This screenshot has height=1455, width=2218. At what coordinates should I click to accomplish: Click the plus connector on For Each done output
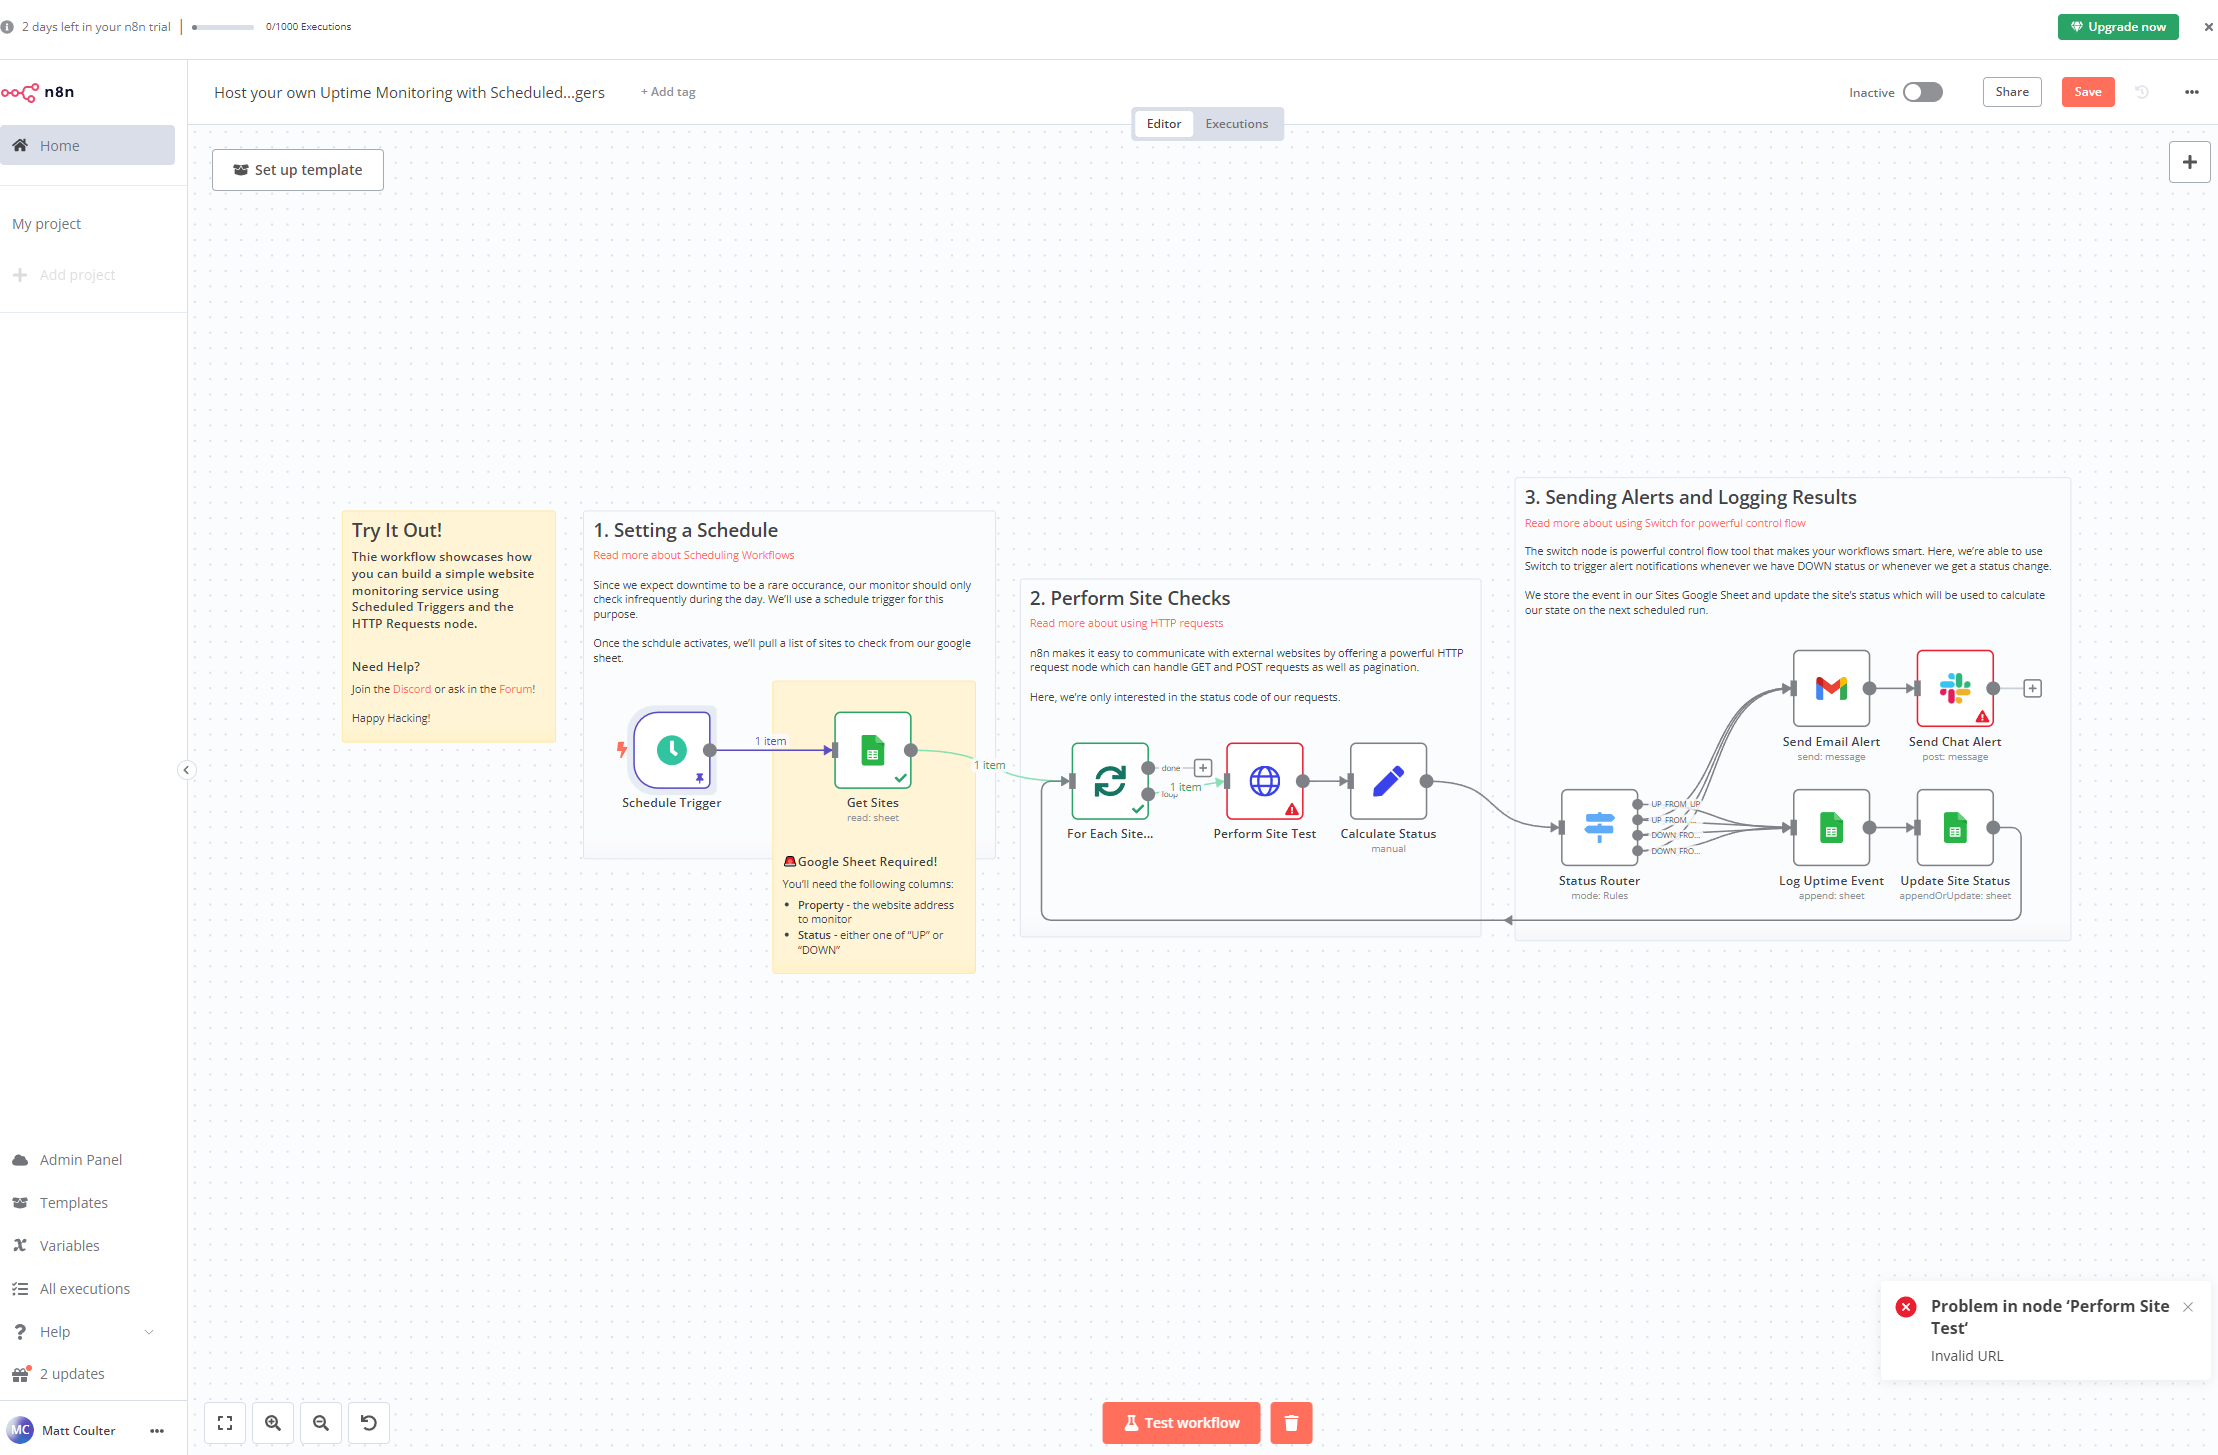point(1203,768)
